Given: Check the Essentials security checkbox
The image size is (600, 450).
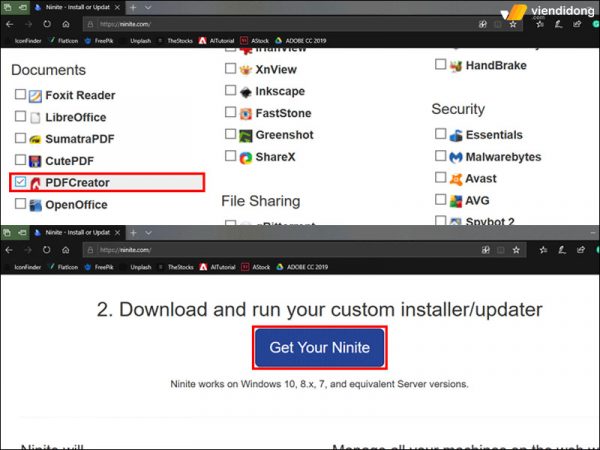Looking at the screenshot, I should [x=441, y=135].
